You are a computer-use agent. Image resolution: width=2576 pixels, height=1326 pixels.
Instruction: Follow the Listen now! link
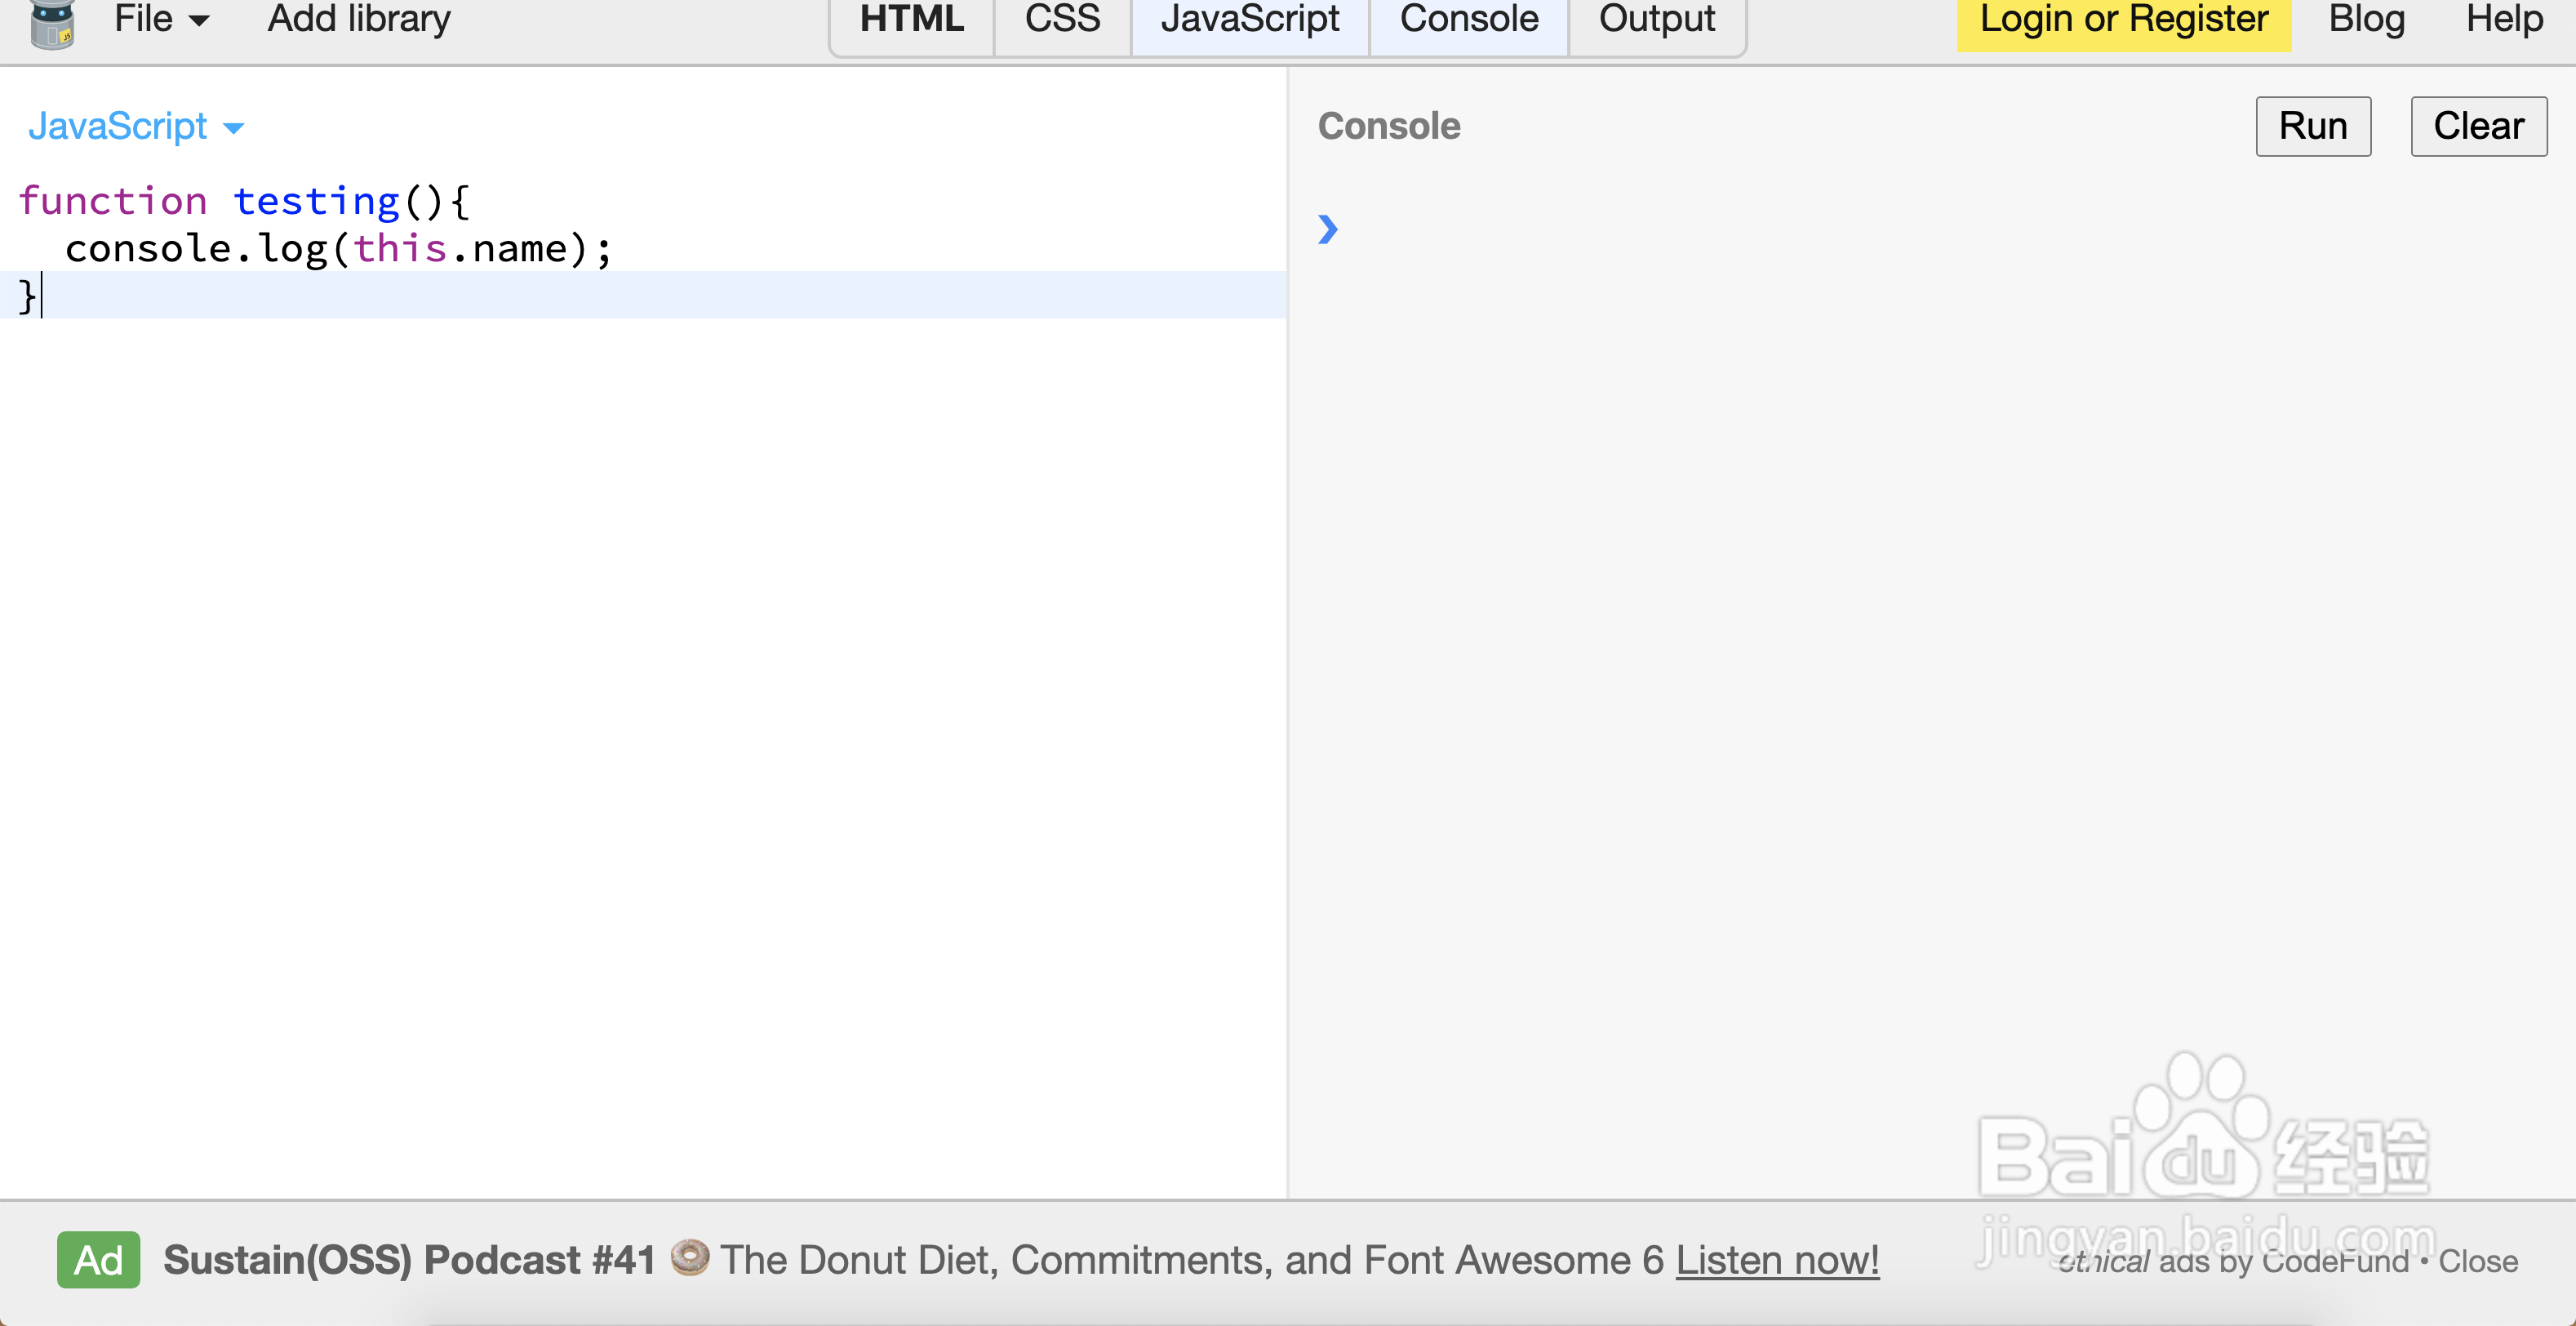(1777, 1260)
